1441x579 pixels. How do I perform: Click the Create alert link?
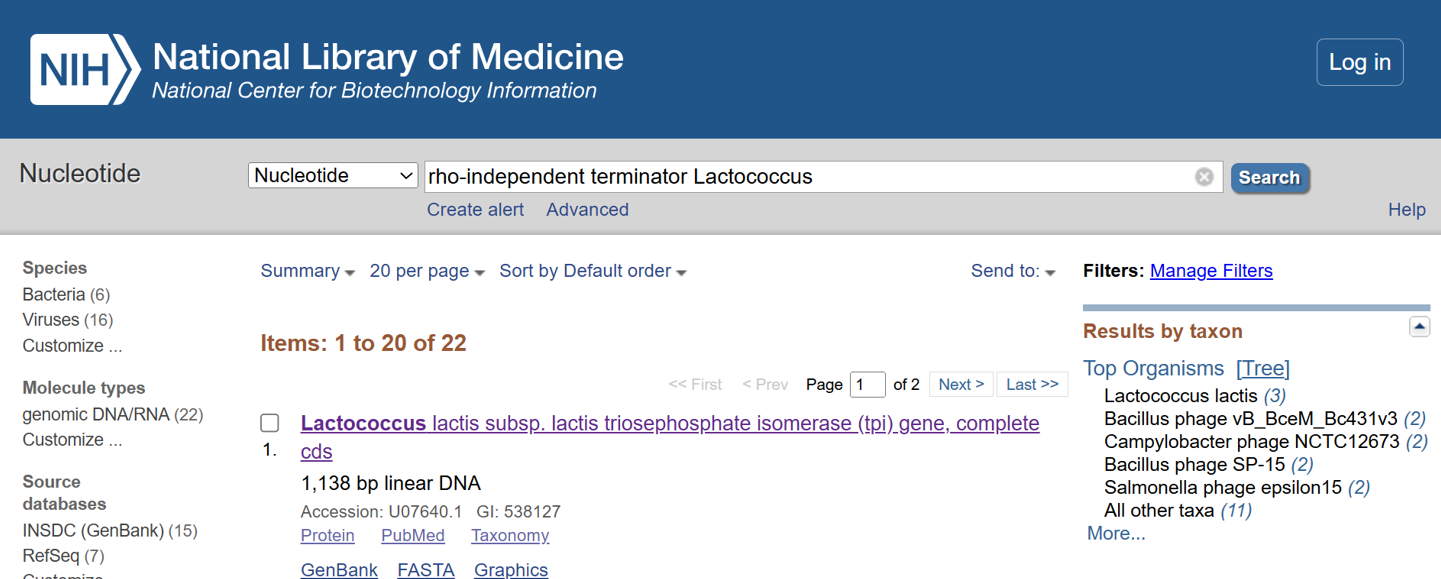coord(475,210)
